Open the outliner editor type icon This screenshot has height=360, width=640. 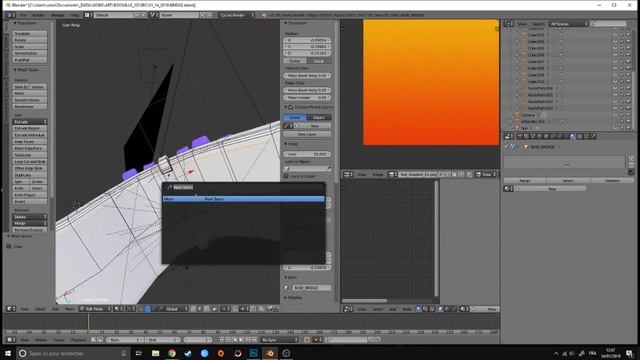coord(508,24)
